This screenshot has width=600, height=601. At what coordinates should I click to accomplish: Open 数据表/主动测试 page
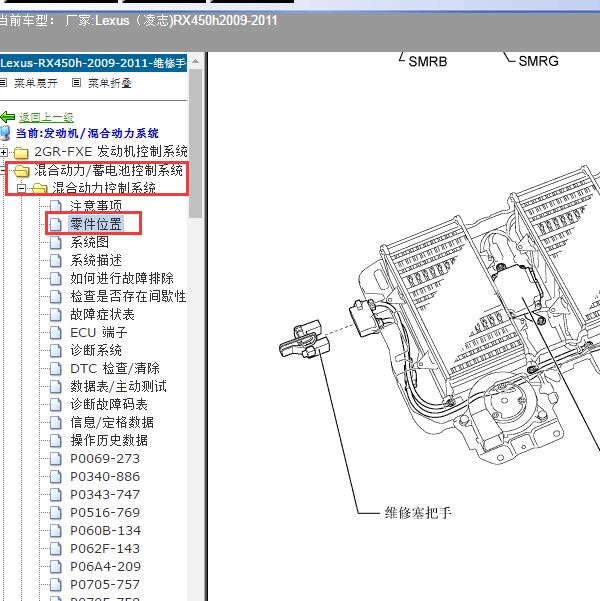[118, 386]
